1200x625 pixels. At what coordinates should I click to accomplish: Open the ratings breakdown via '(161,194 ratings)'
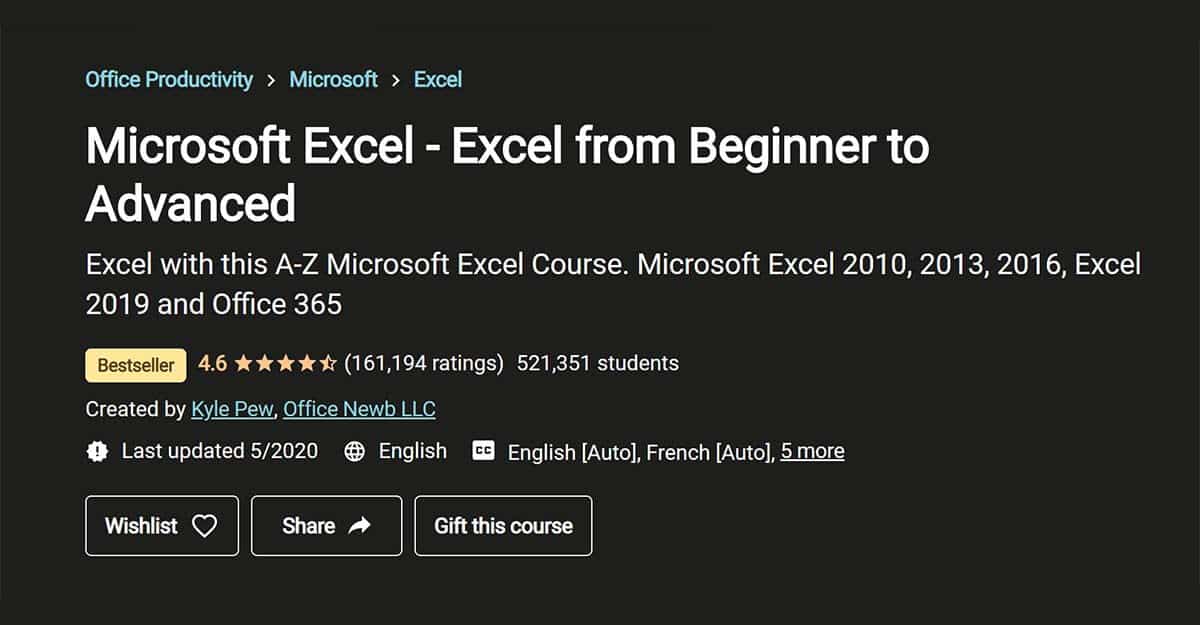(x=424, y=364)
